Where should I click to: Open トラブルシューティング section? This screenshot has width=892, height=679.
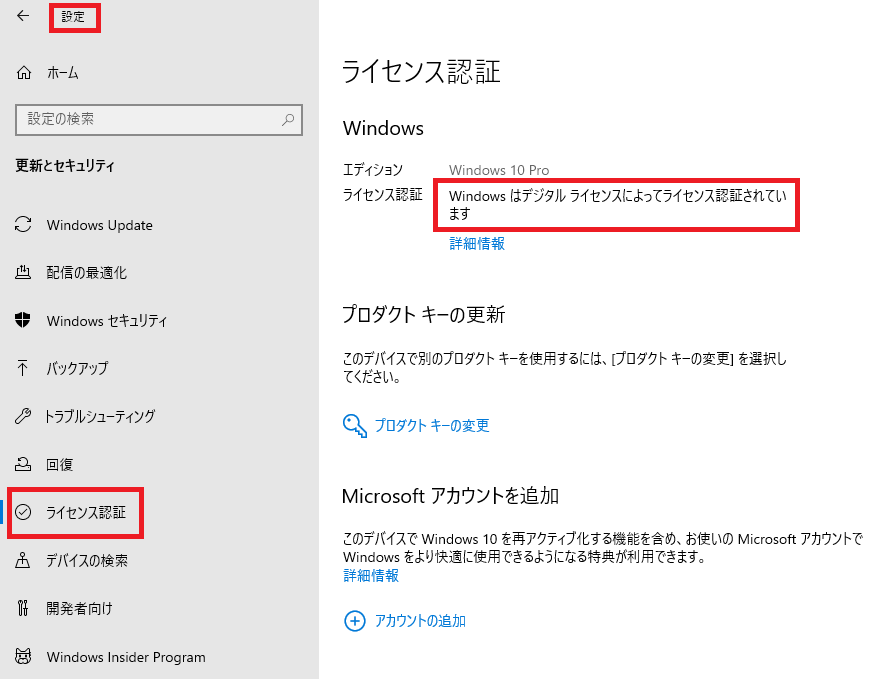[100, 416]
